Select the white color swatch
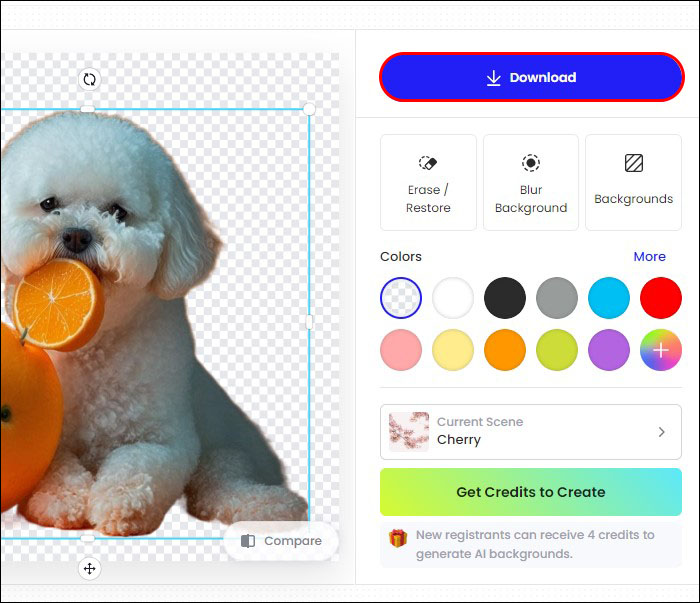 click(453, 298)
